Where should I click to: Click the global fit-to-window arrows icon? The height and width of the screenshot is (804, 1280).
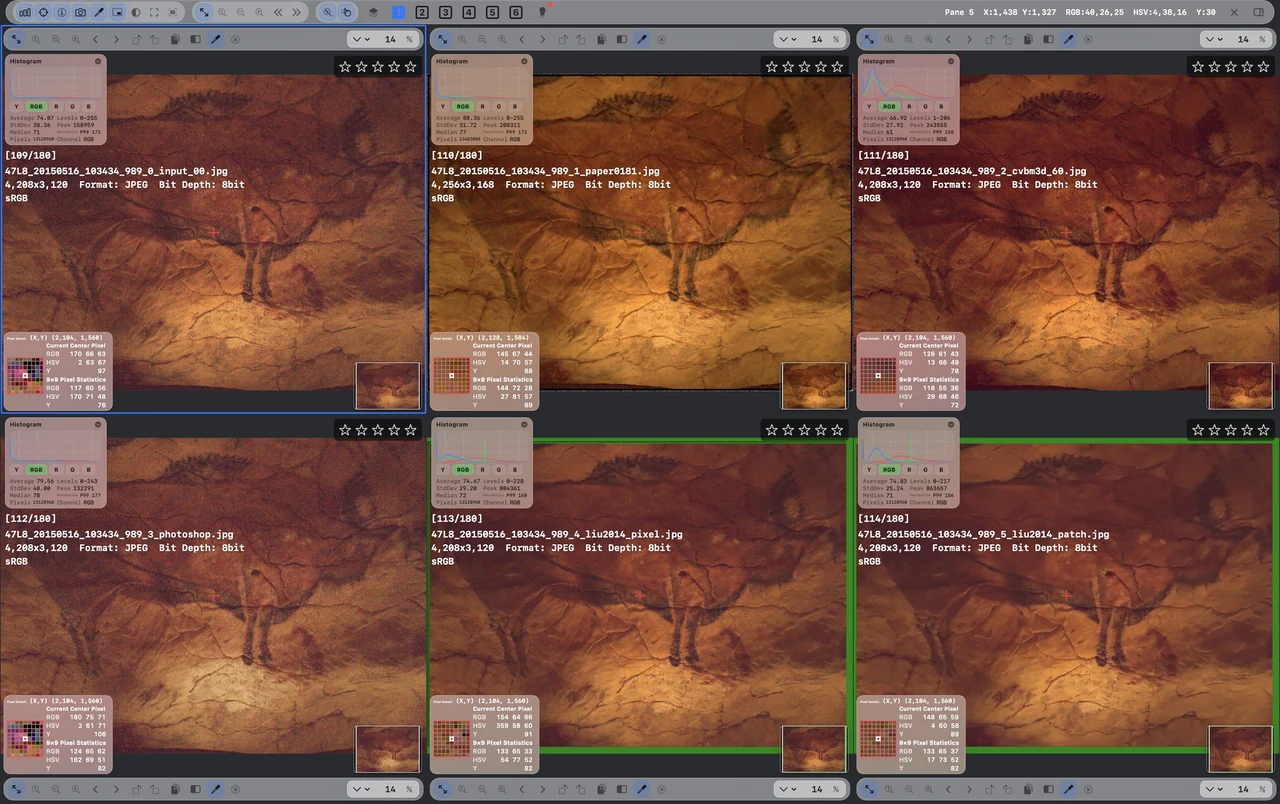(x=204, y=12)
